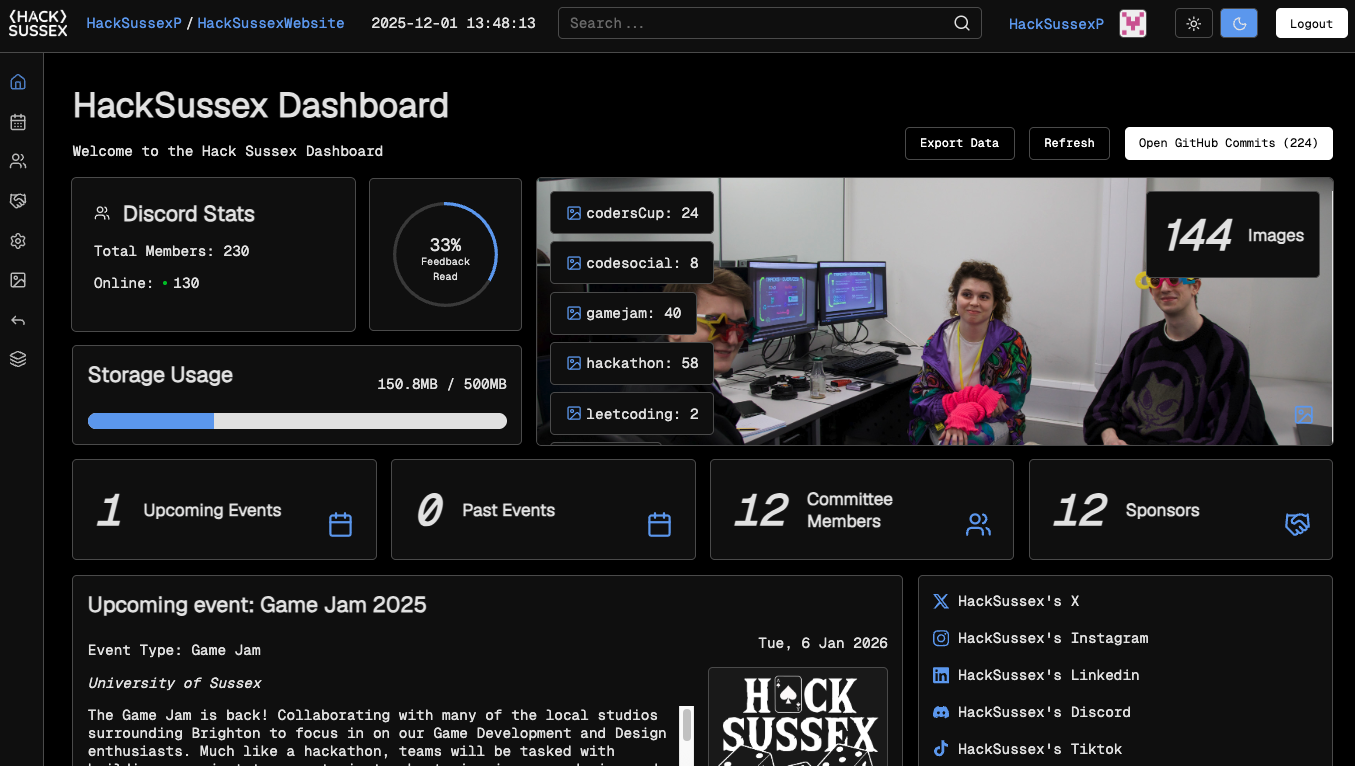Click the back arrow icon in the sidebar
This screenshot has height=766, width=1355.
point(17,319)
